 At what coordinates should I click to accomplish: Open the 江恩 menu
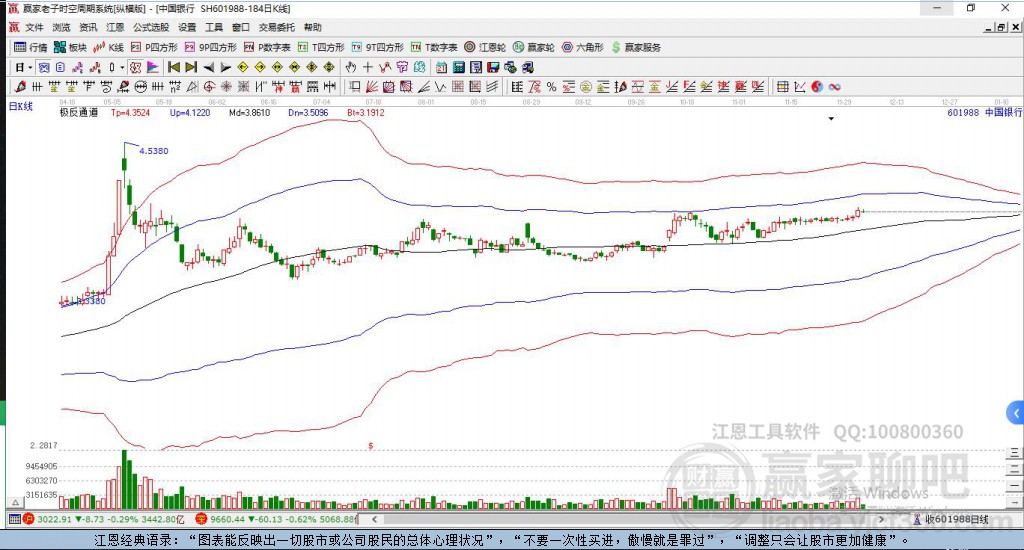(x=115, y=27)
